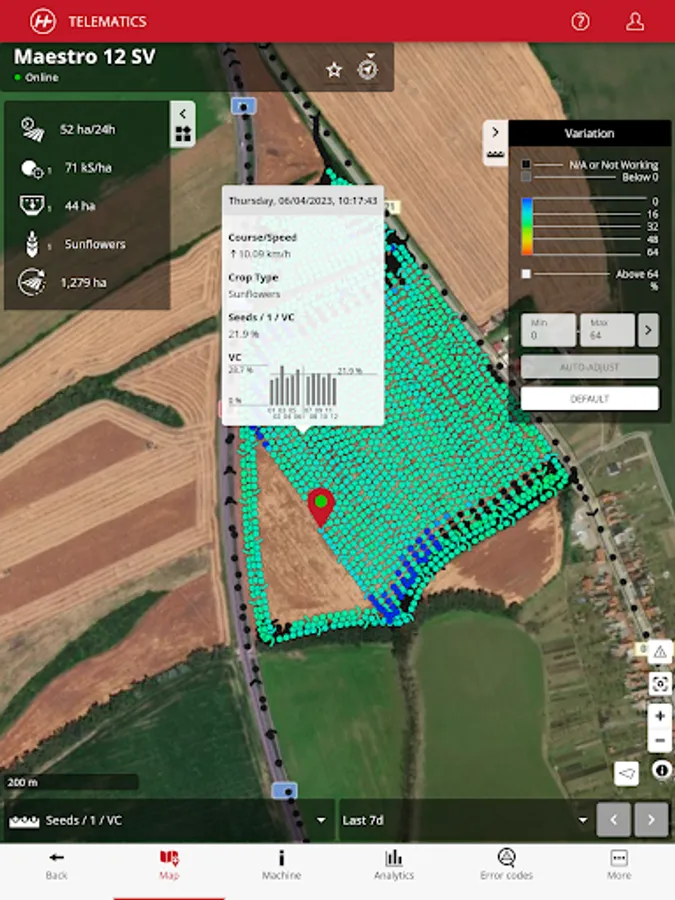Collapse the Variation legend panel
Viewport: 675px width, 900px height.
tap(495, 133)
